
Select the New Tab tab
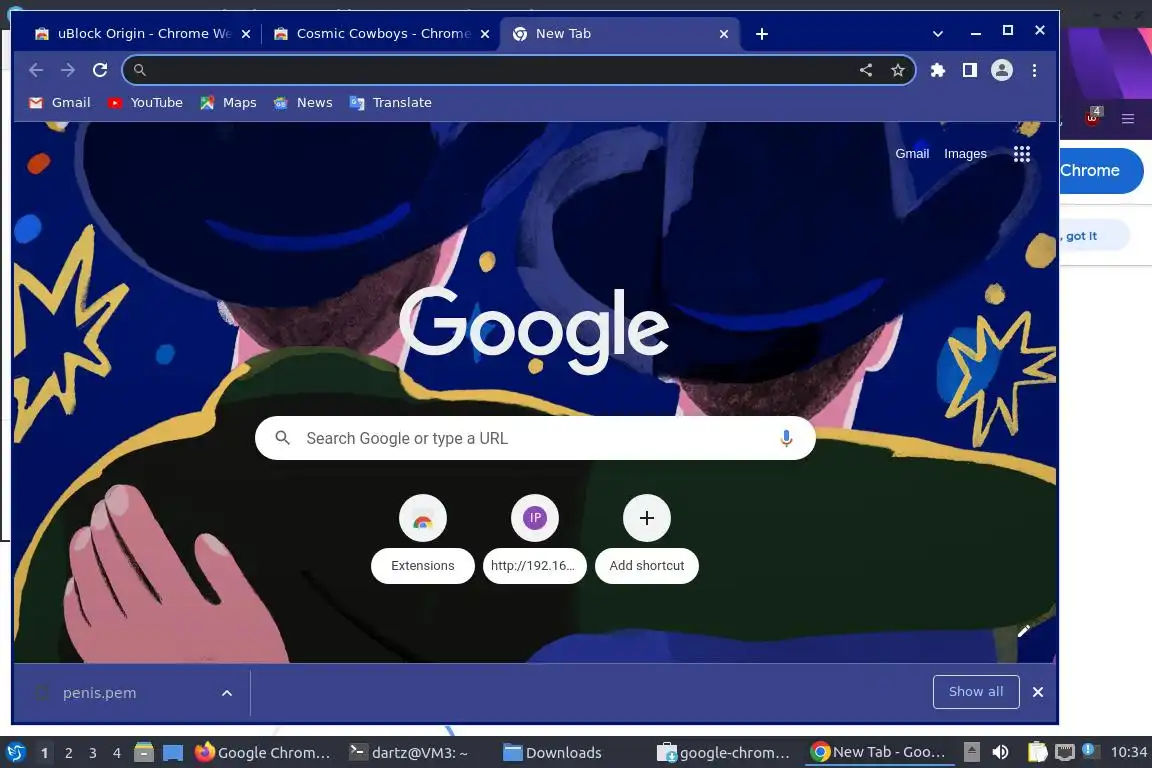(621, 34)
